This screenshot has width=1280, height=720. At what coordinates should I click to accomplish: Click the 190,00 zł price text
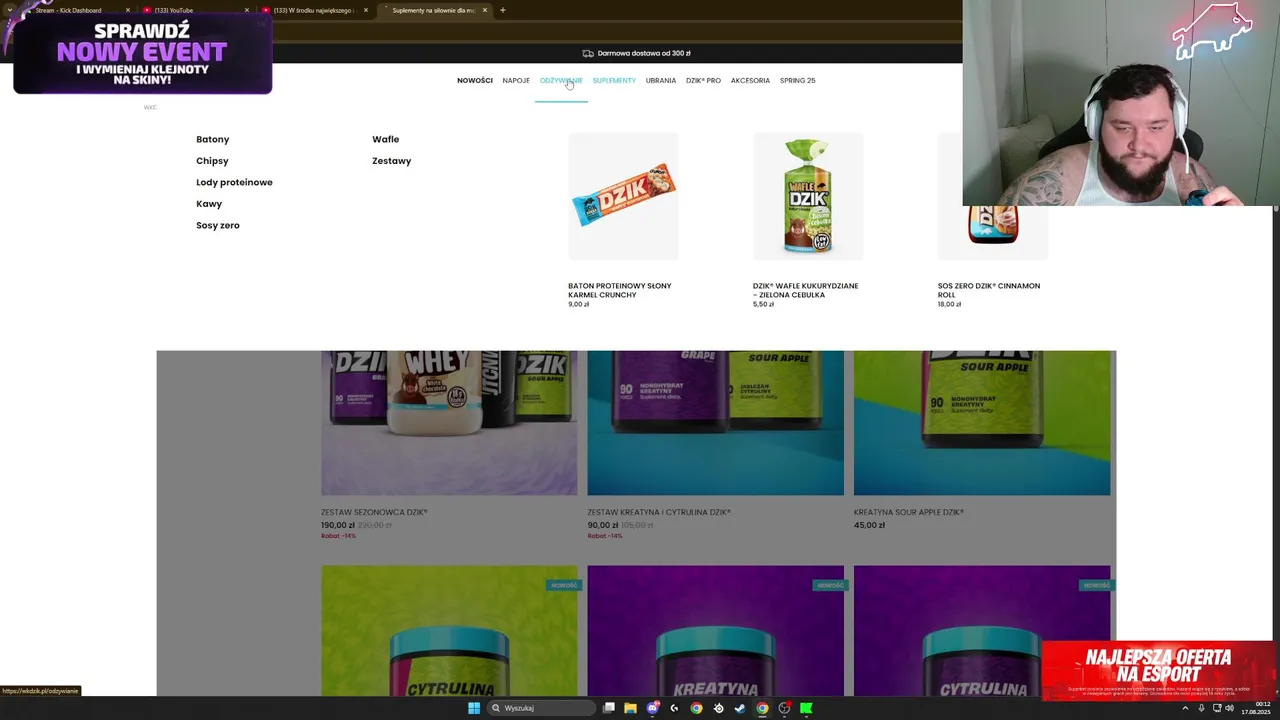click(x=338, y=525)
